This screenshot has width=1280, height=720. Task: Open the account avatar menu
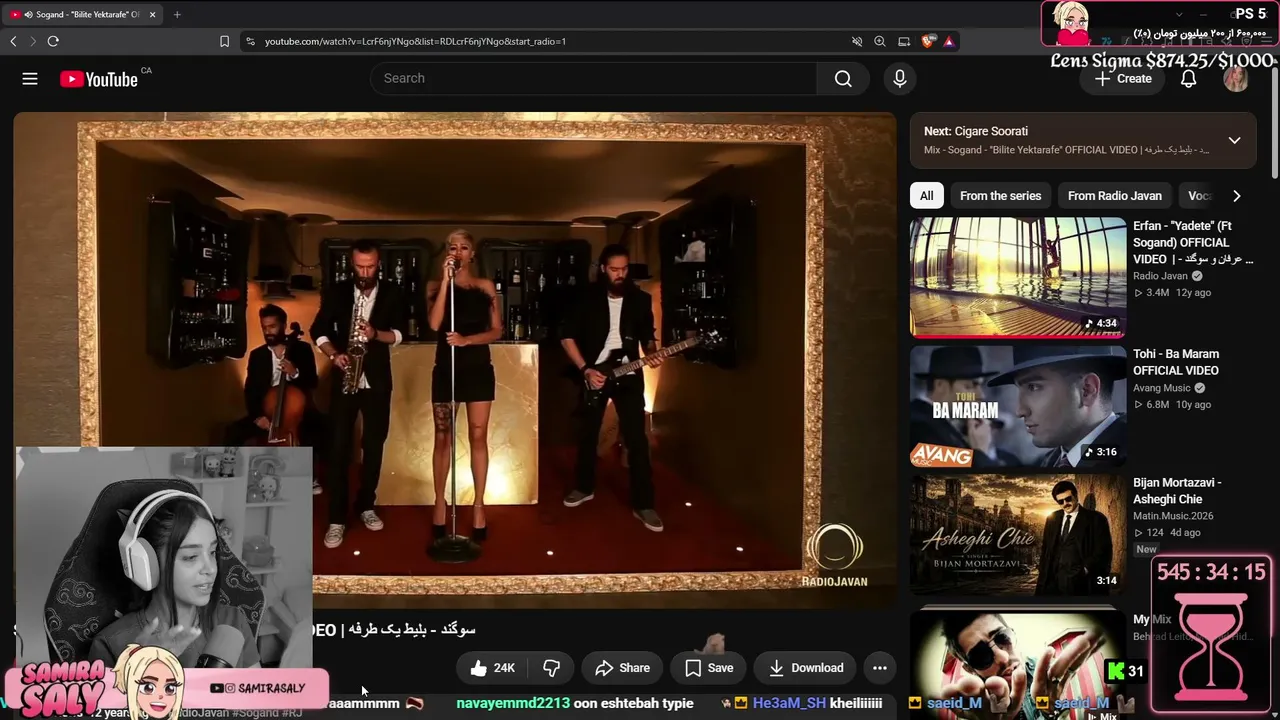(1236, 79)
